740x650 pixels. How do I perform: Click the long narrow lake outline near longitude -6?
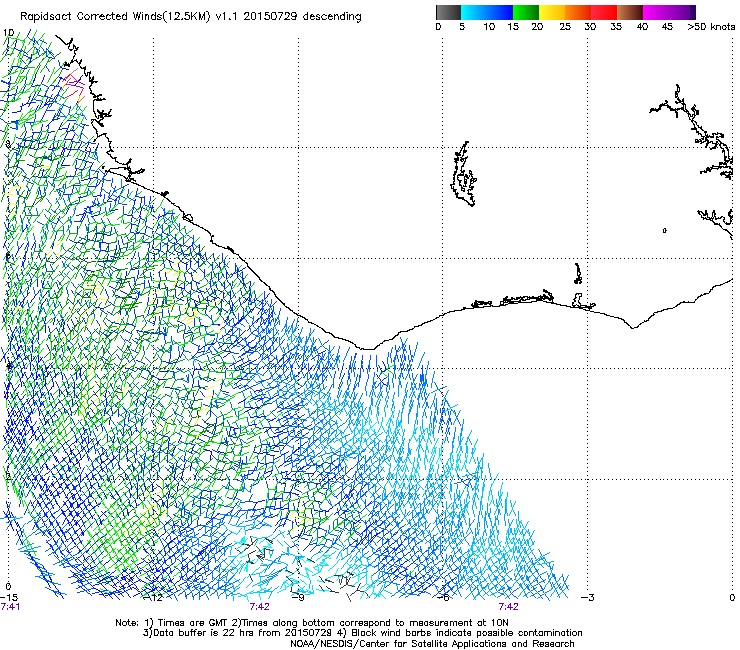tap(464, 174)
